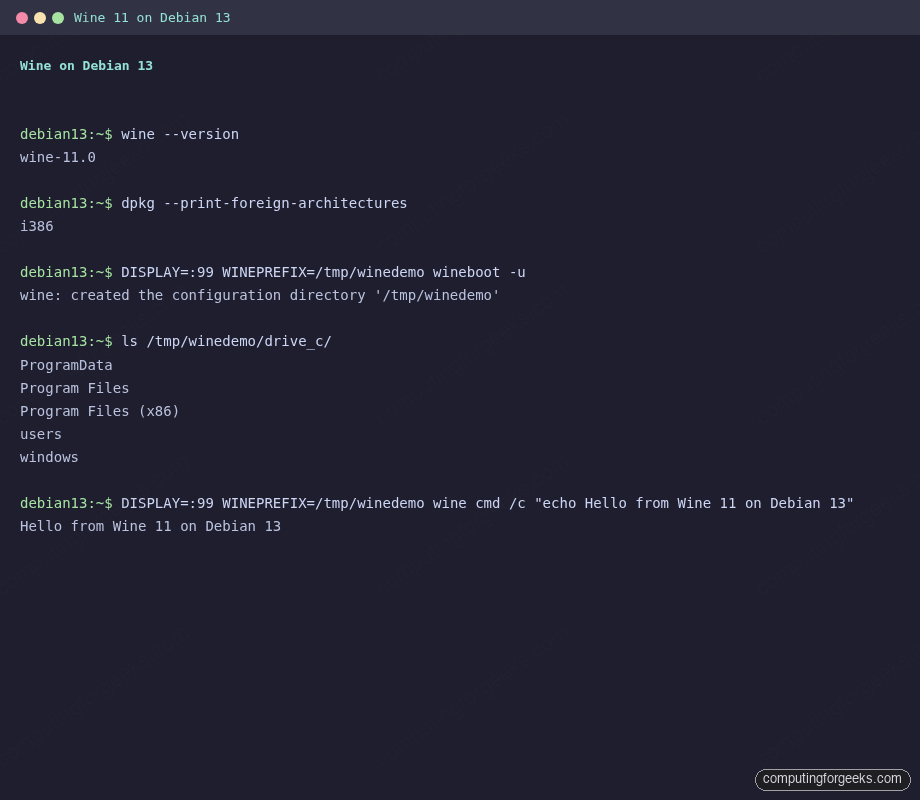Click the Wine on Debian 13 heading
The image size is (920, 800).
click(x=86, y=66)
